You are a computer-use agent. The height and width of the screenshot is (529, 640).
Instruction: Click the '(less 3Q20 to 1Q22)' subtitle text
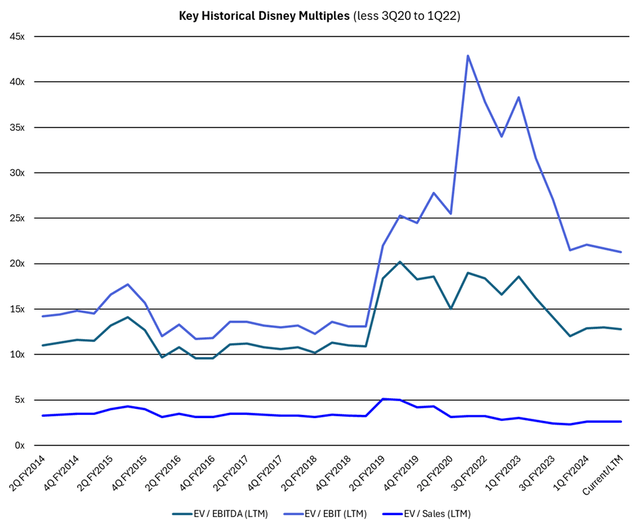407,16
